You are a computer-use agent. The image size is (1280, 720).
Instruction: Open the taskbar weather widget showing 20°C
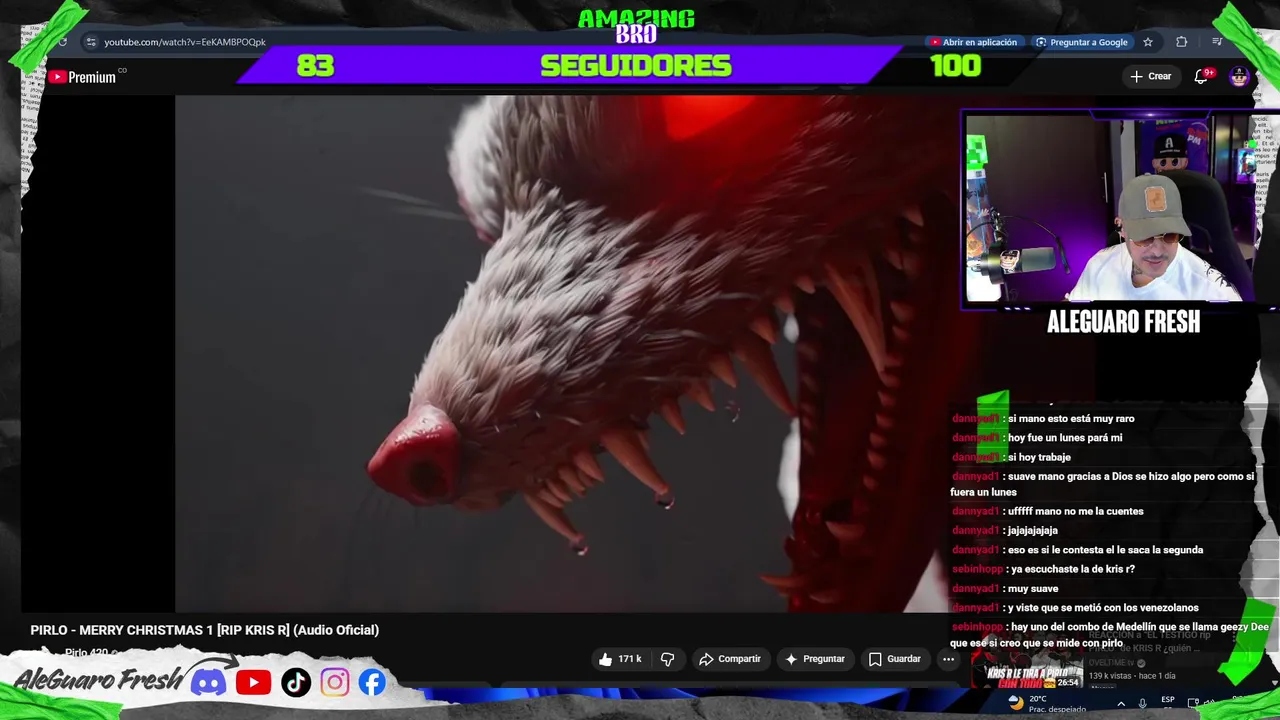click(x=1046, y=704)
